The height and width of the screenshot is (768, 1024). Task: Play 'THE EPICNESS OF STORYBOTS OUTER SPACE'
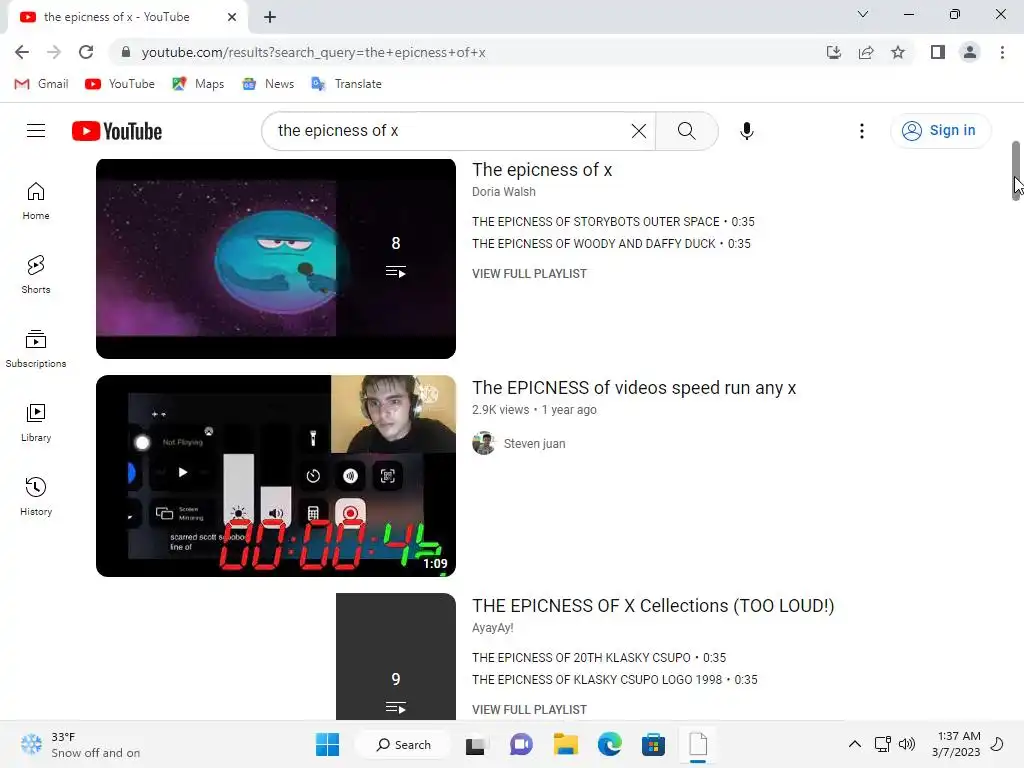(613, 222)
